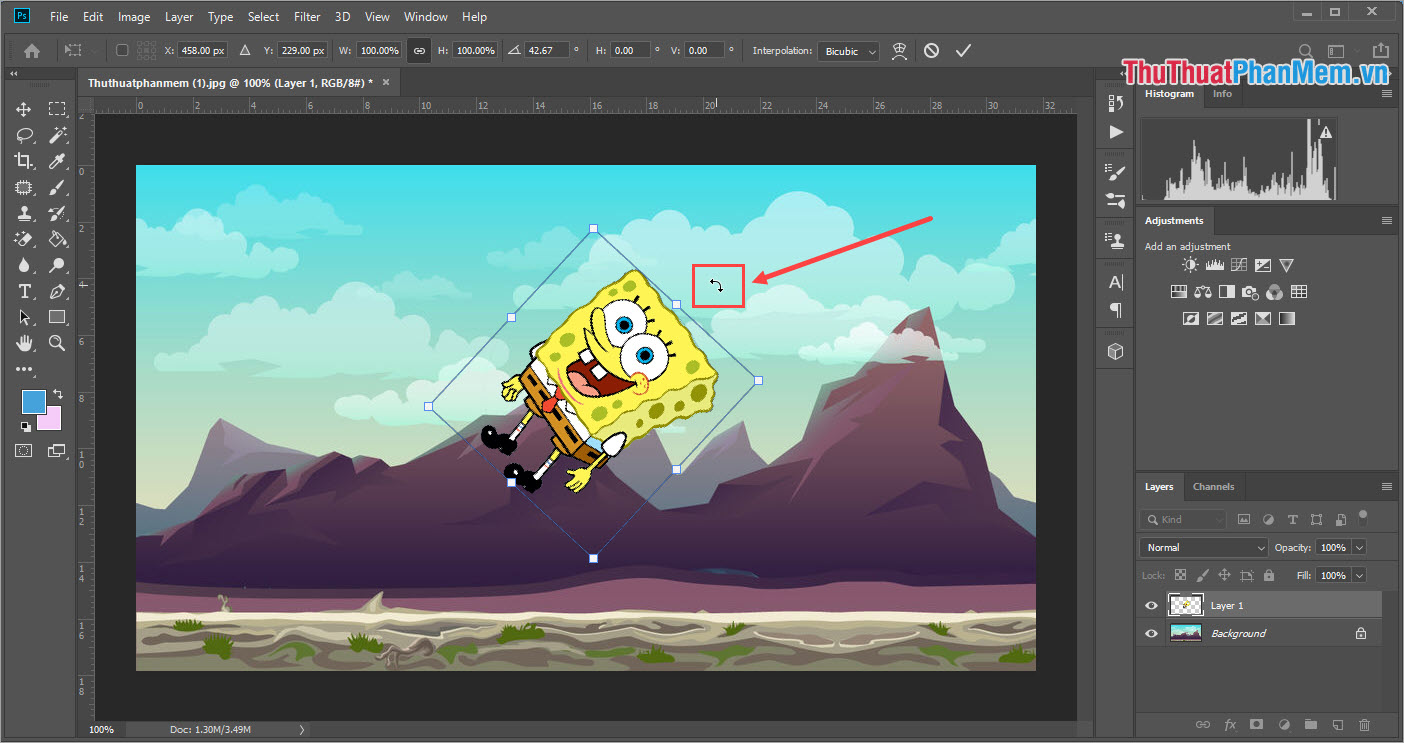Toggle visibility of Layer 1
1404x743 pixels.
coord(1151,604)
